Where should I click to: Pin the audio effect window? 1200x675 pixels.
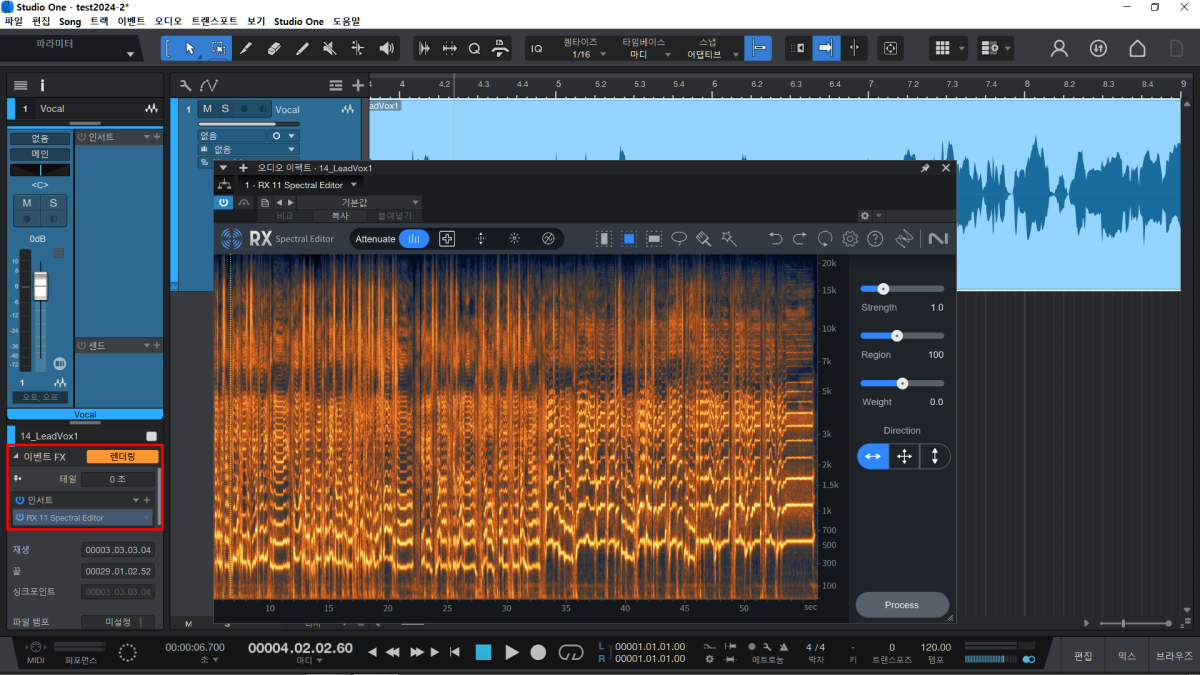(925, 168)
